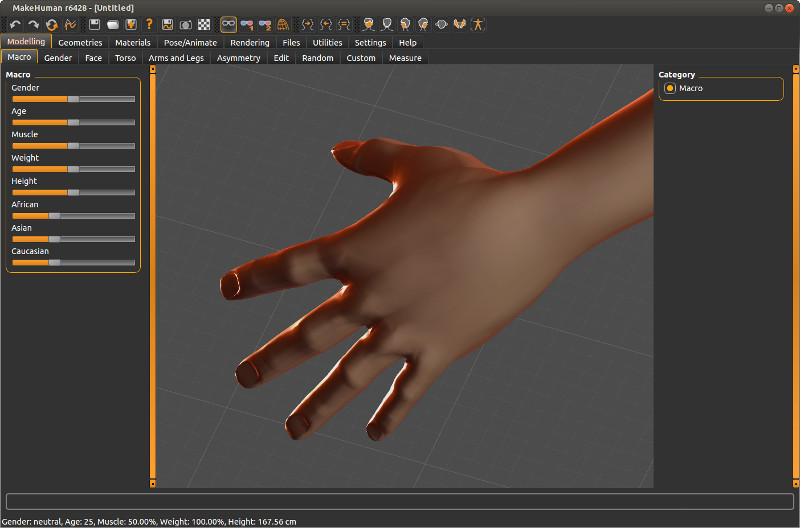Screen dimensions: 800x528
Task: Select 3D glasses stereo mode 1 icon
Action: pyautogui.click(x=247, y=24)
